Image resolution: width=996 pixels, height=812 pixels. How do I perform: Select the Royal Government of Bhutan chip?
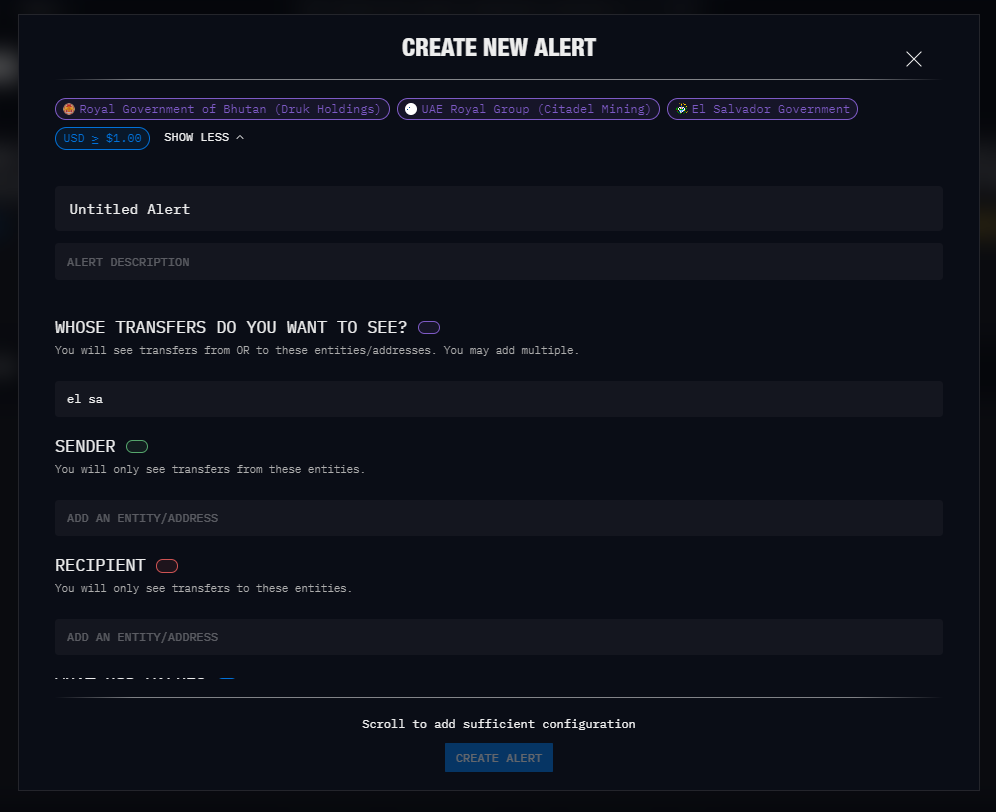coord(222,109)
